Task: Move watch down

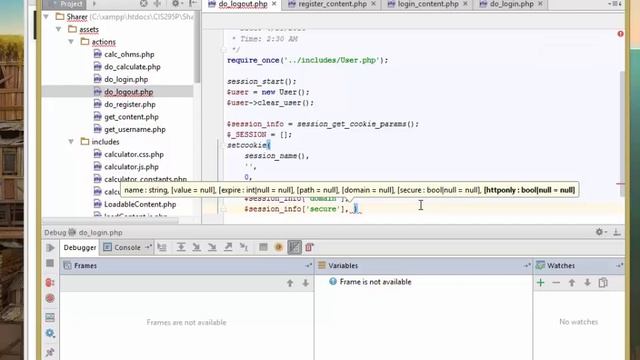Action: click(587, 282)
